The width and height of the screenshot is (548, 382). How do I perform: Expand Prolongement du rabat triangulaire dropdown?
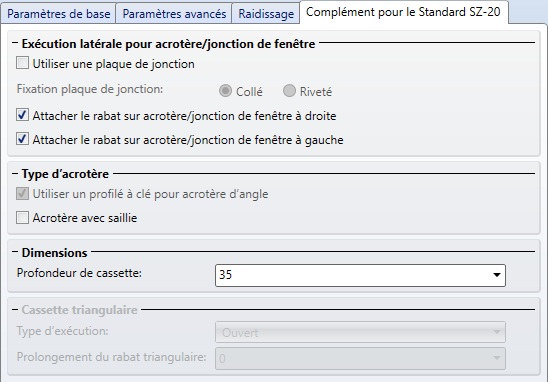pyautogui.click(x=360, y=358)
